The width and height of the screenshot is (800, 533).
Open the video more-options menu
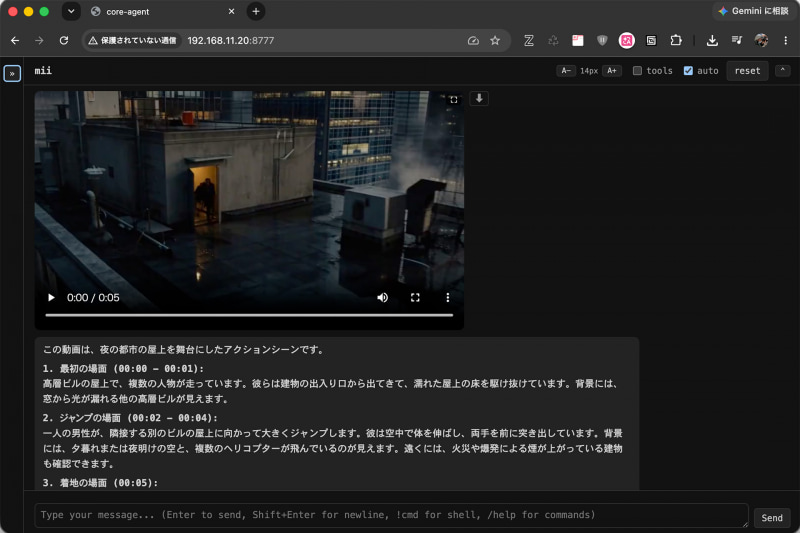click(447, 297)
